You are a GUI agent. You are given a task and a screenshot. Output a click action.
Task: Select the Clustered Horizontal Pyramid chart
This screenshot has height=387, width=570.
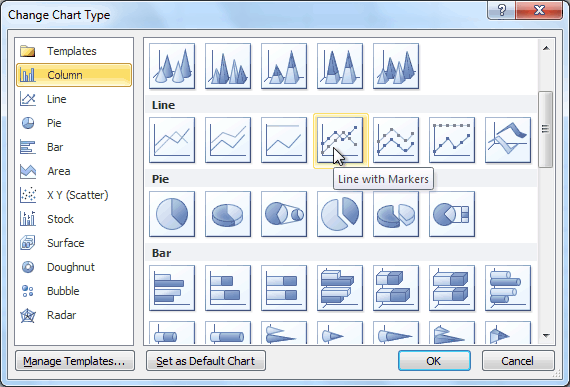[x=452, y=332]
